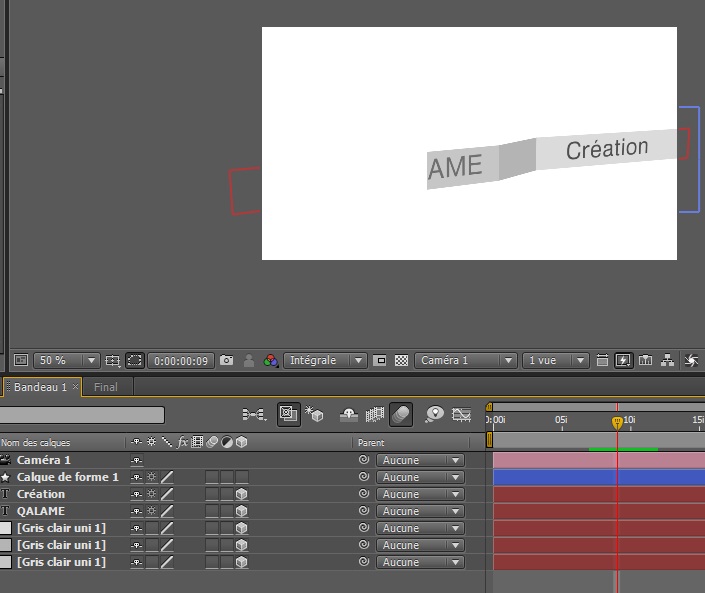Open Parent dropdown for Caméra 1 layer
The image size is (705, 593).
(420, 460)
